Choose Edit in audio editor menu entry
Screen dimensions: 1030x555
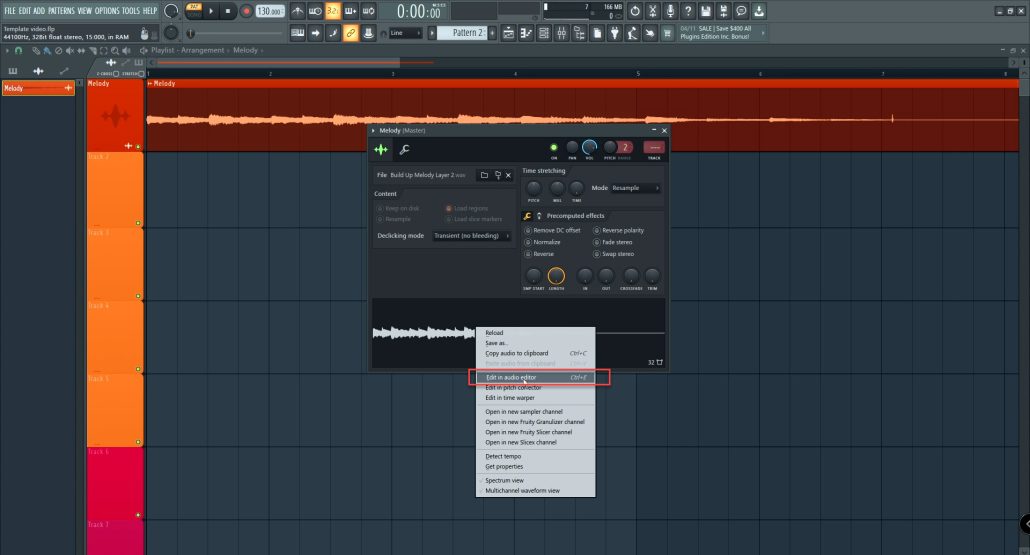510,378
